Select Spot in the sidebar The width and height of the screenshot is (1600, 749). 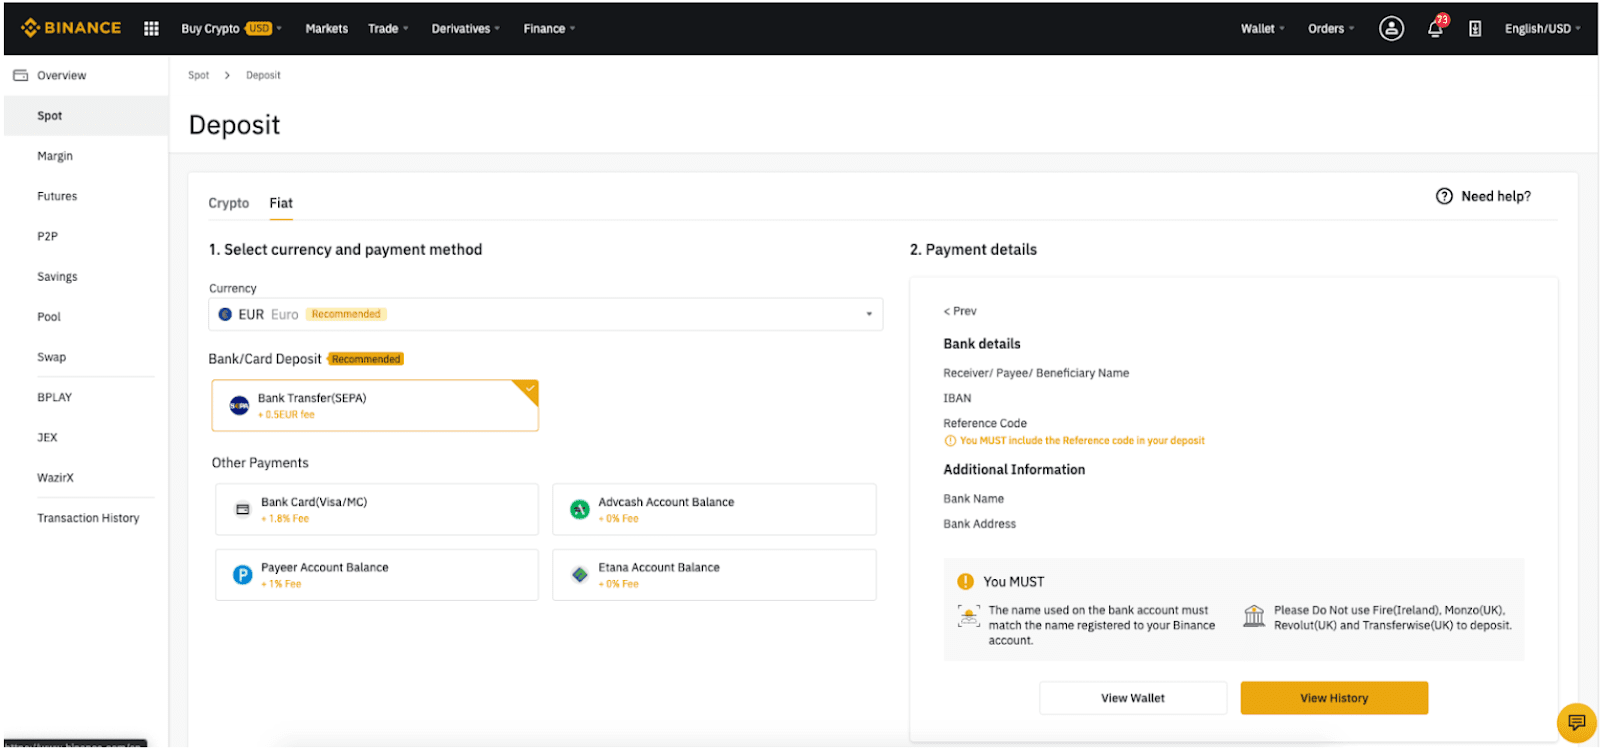(86, 116)
